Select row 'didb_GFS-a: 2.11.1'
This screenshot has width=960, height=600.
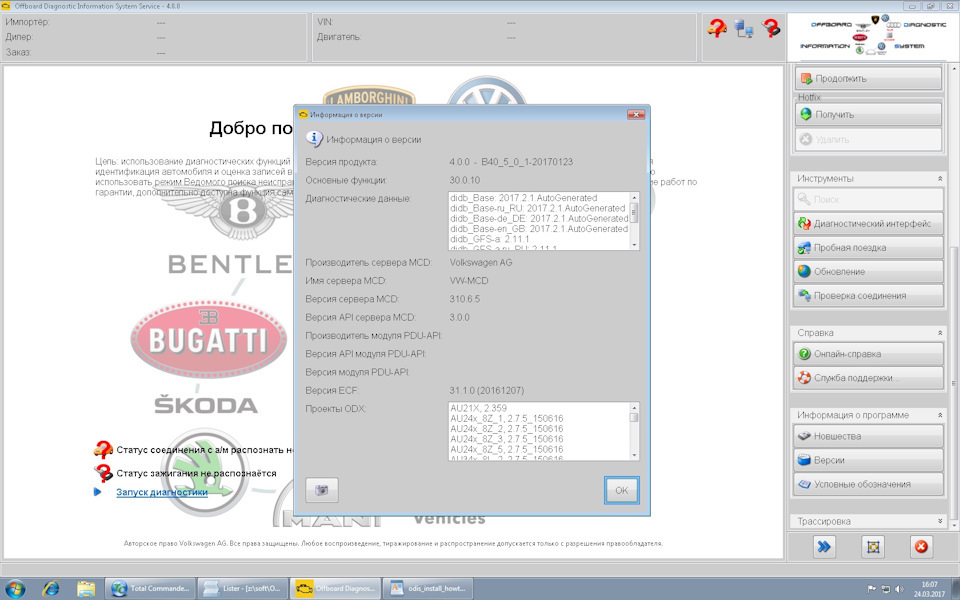click(x=490, y=239)
